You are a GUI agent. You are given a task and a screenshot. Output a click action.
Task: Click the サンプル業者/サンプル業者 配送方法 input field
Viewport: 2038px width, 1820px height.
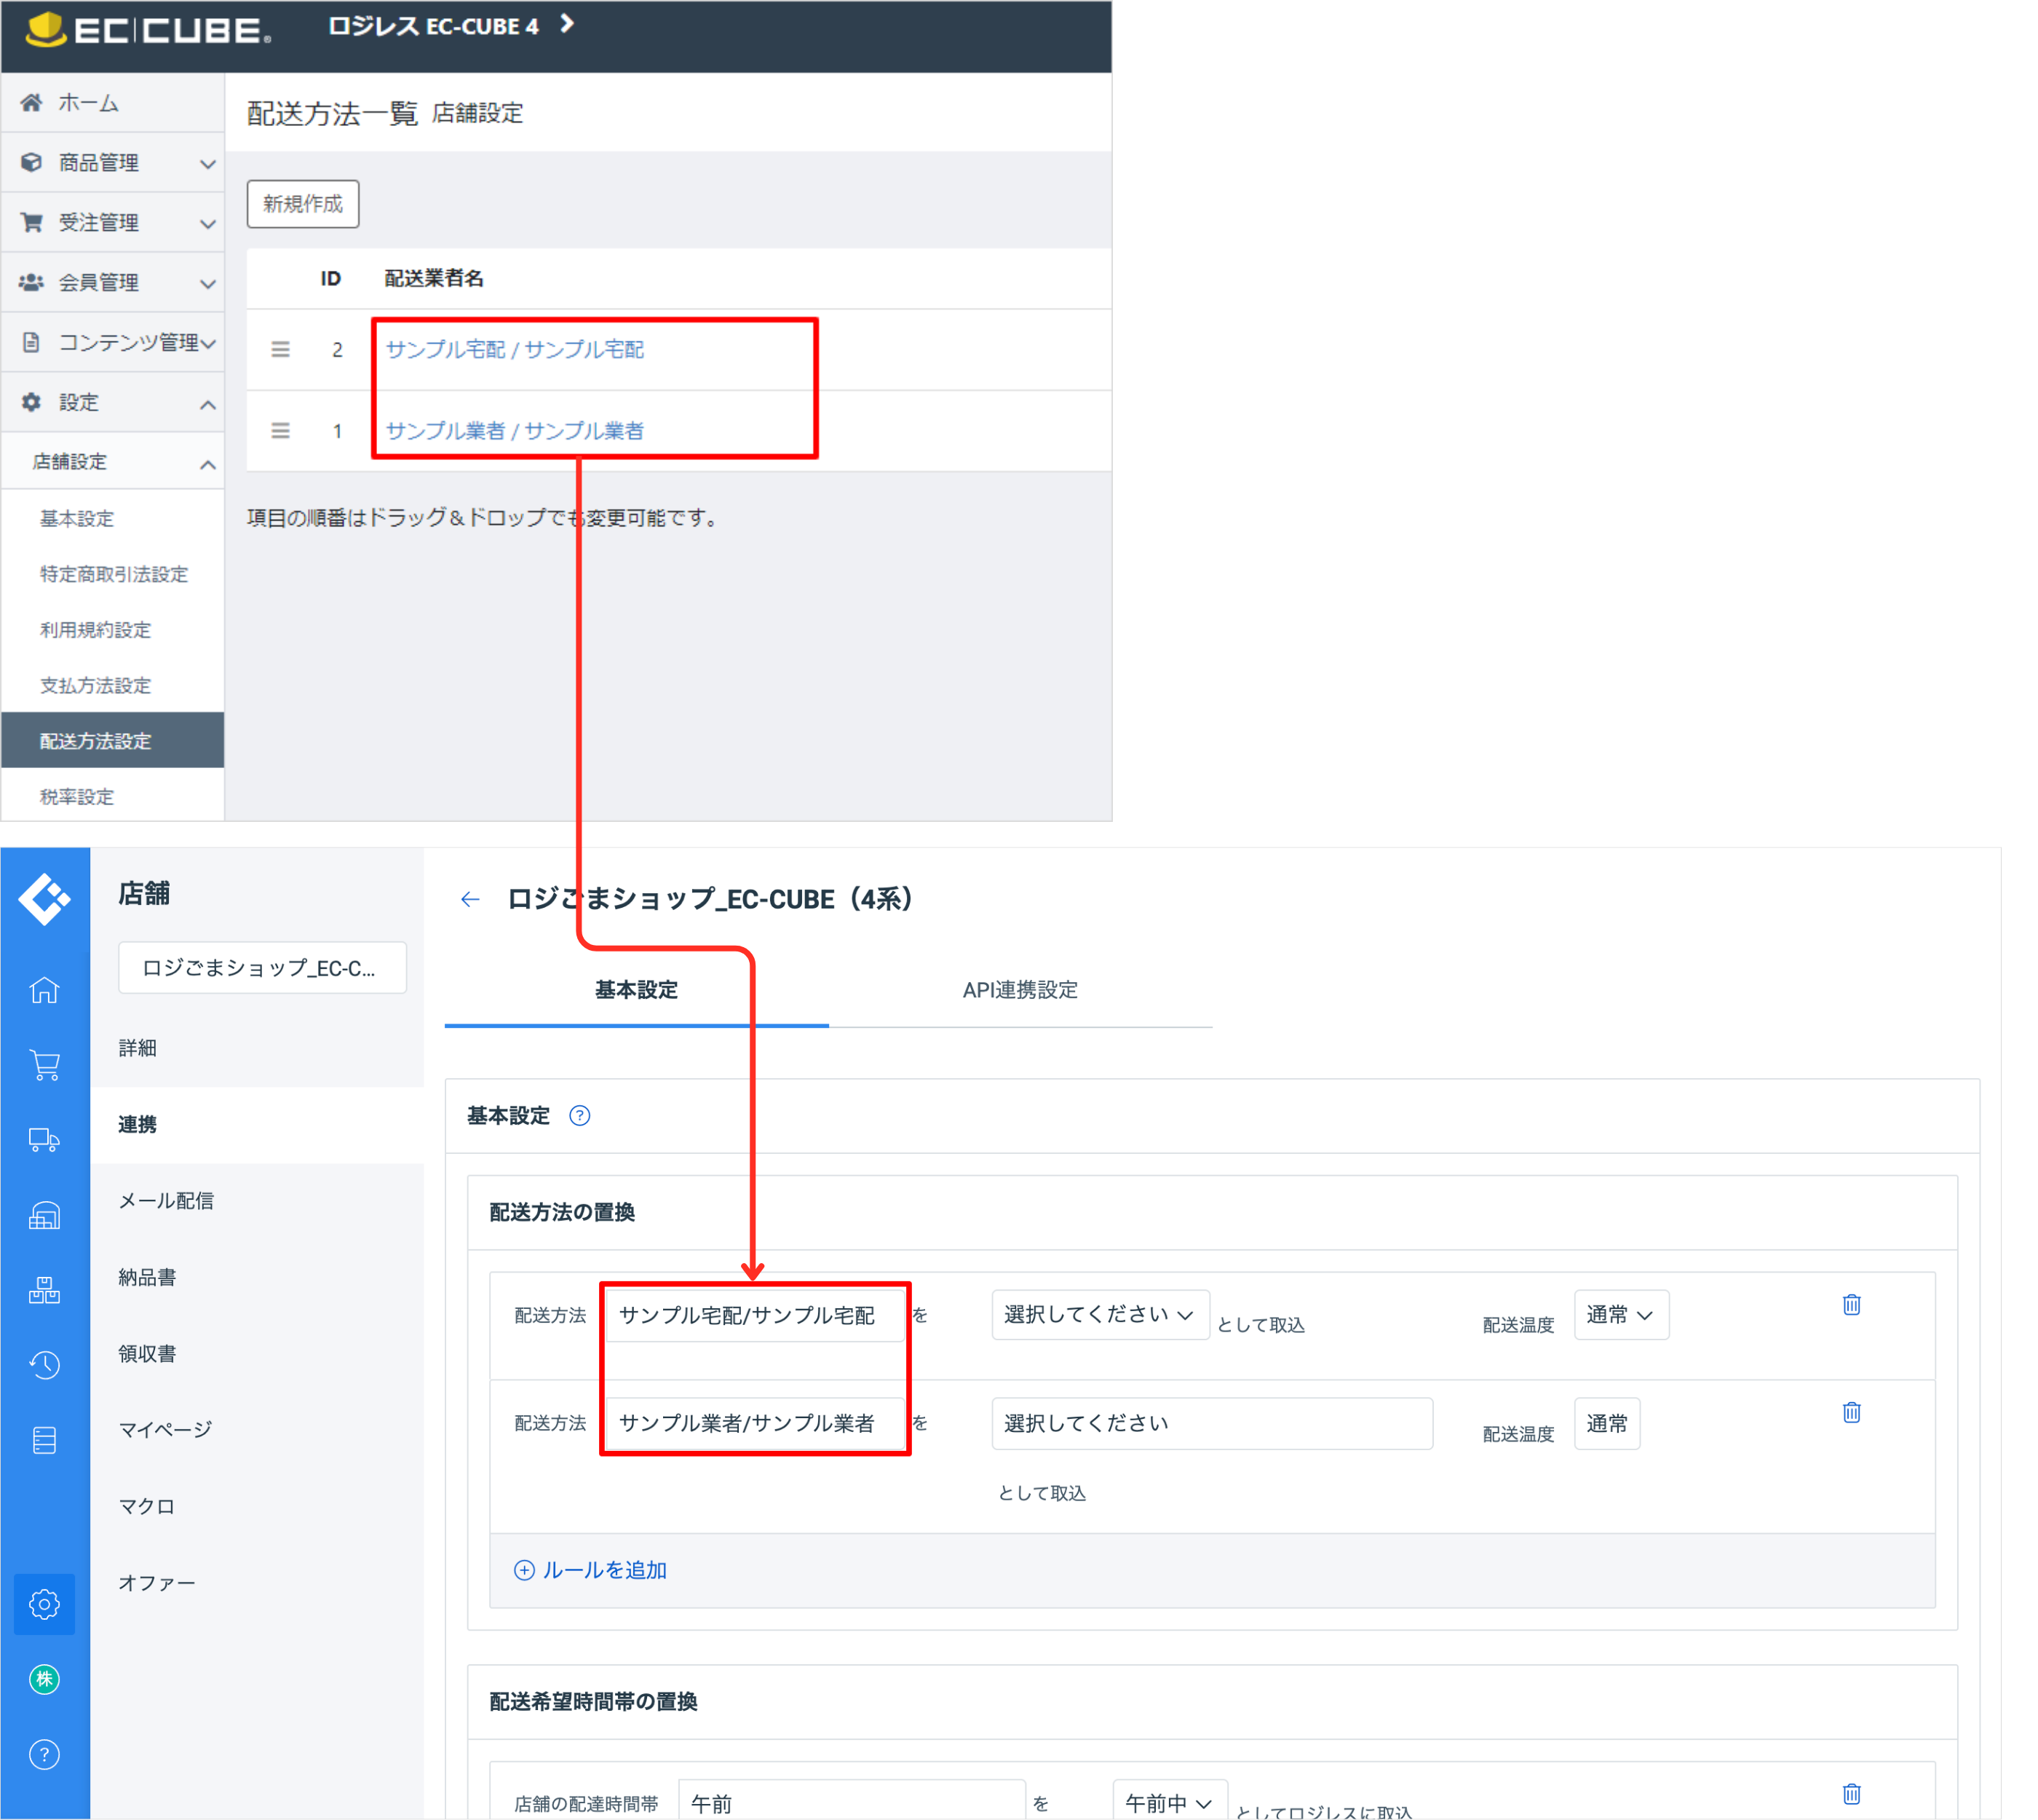coord(754,1423)
